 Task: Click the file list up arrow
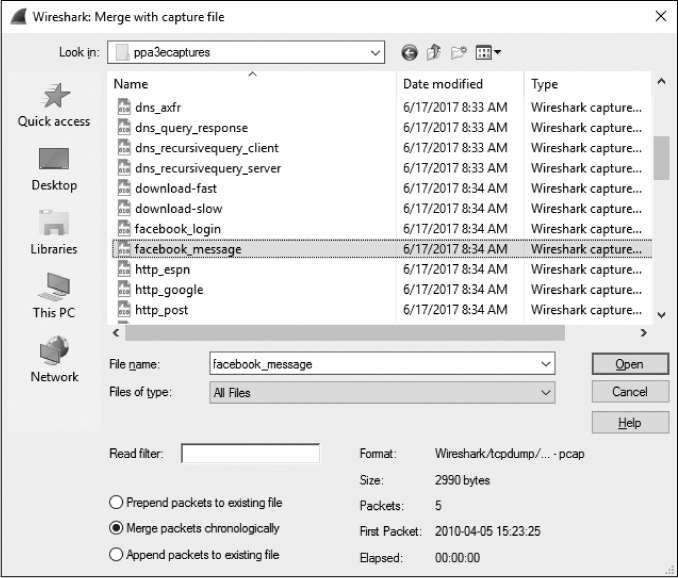pos(661,81)
